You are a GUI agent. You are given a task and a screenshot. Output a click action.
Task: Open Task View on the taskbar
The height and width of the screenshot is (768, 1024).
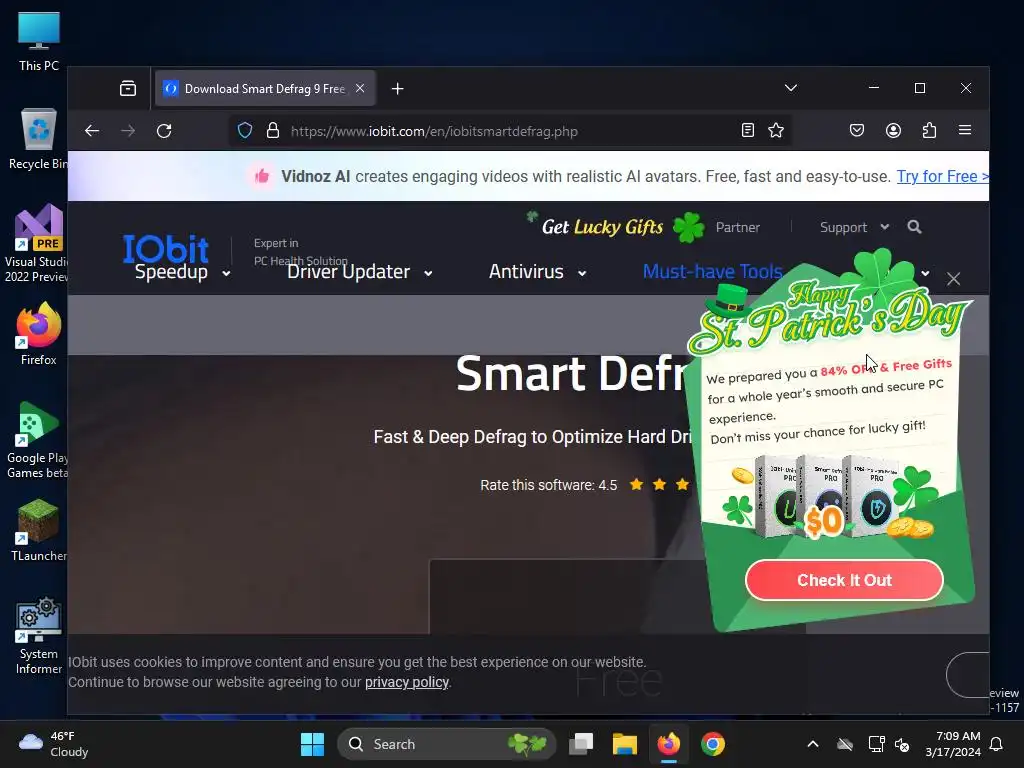(581, 744)
